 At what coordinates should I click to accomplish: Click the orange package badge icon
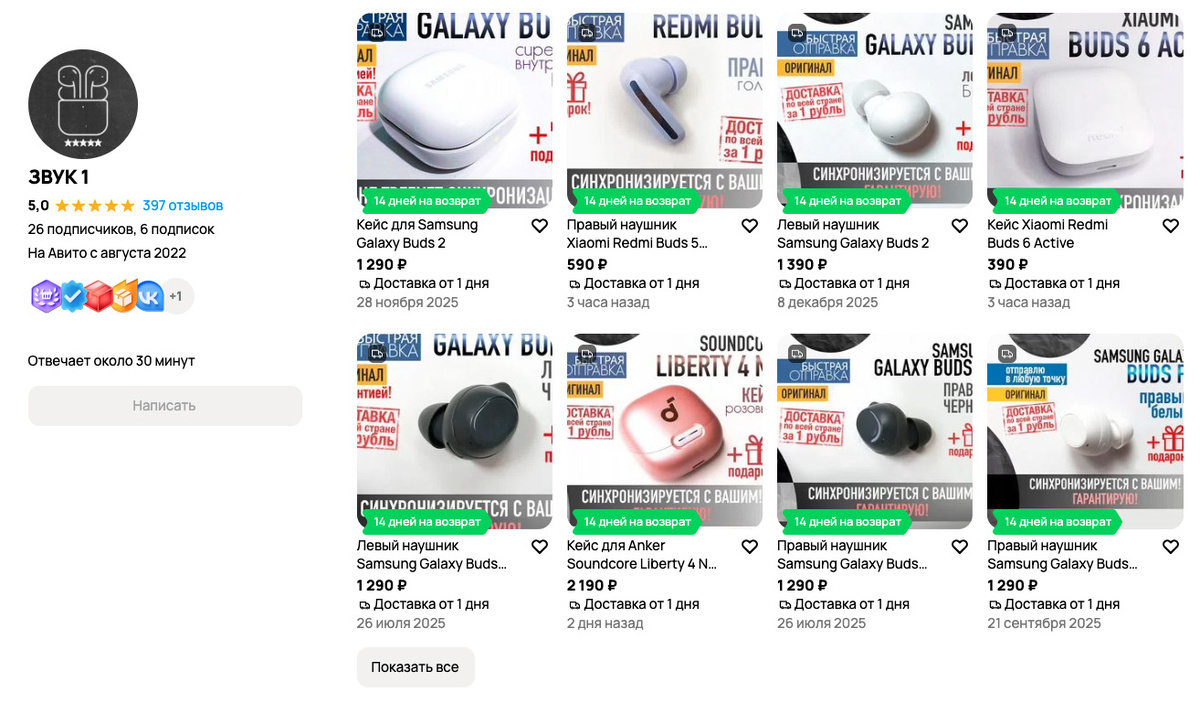124,296
